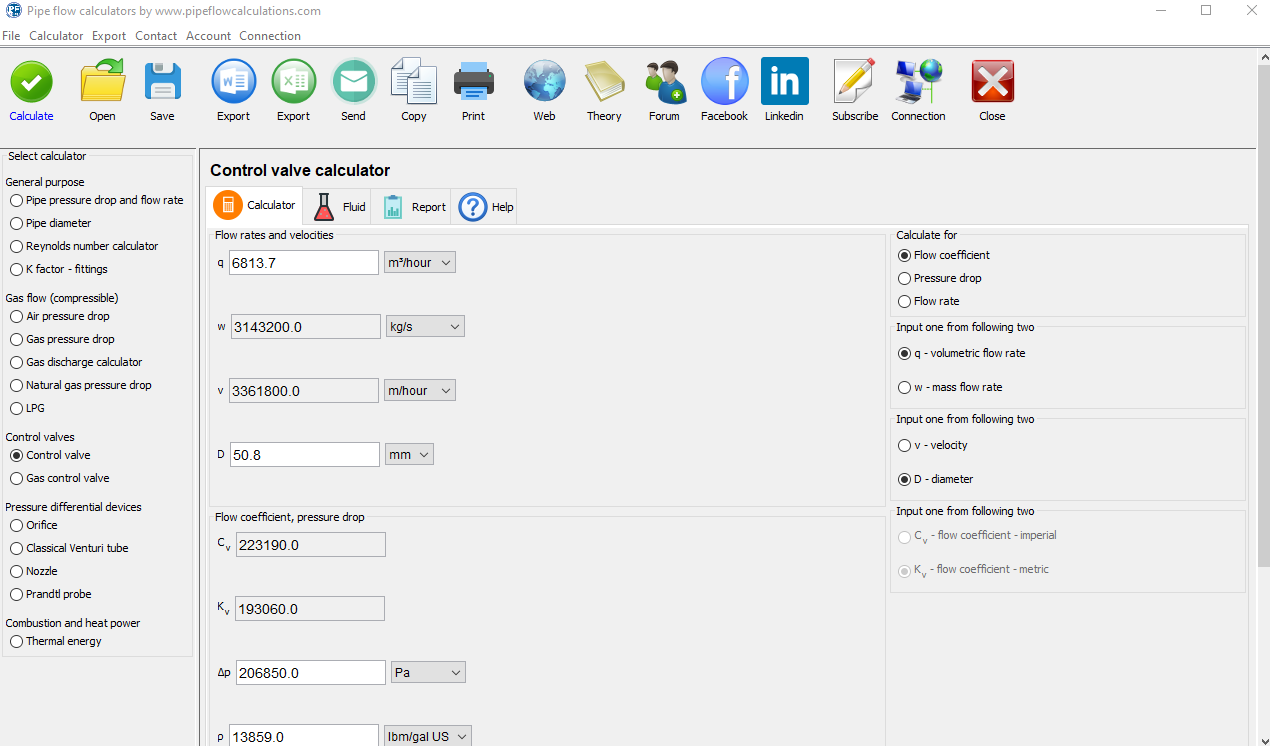Open the m³/hour flow unit dropdown
This screenshot has width=1270, height=746.
coord(420,262)
